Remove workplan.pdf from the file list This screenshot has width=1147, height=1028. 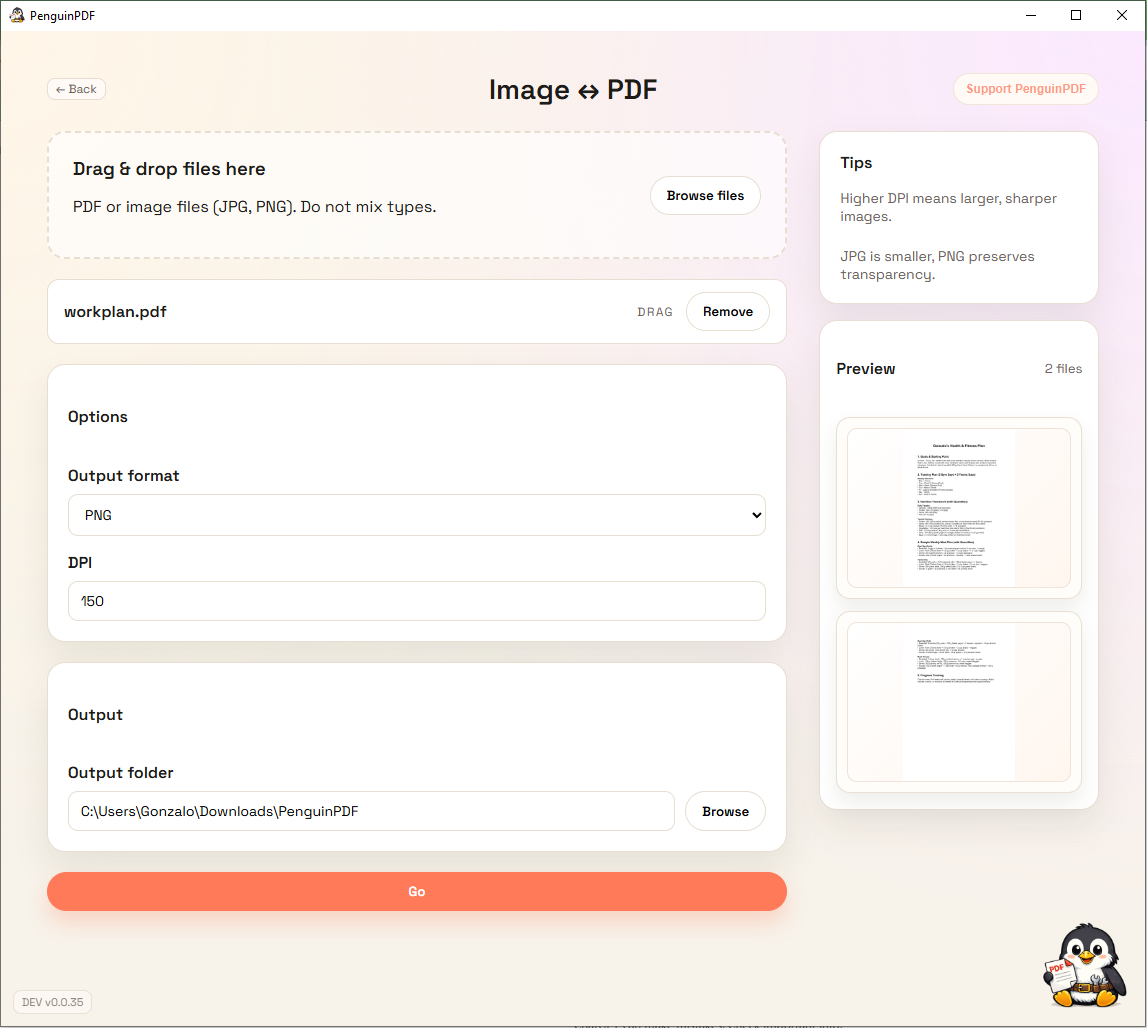727,311
